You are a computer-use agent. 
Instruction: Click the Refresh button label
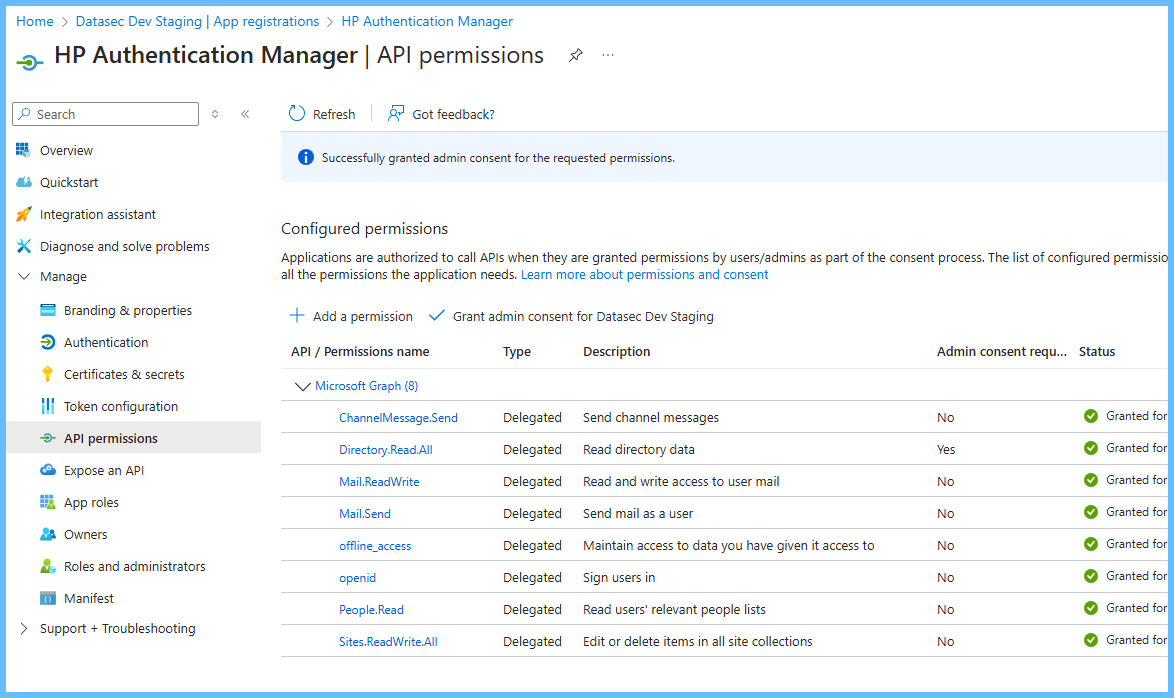pos(334,115)
